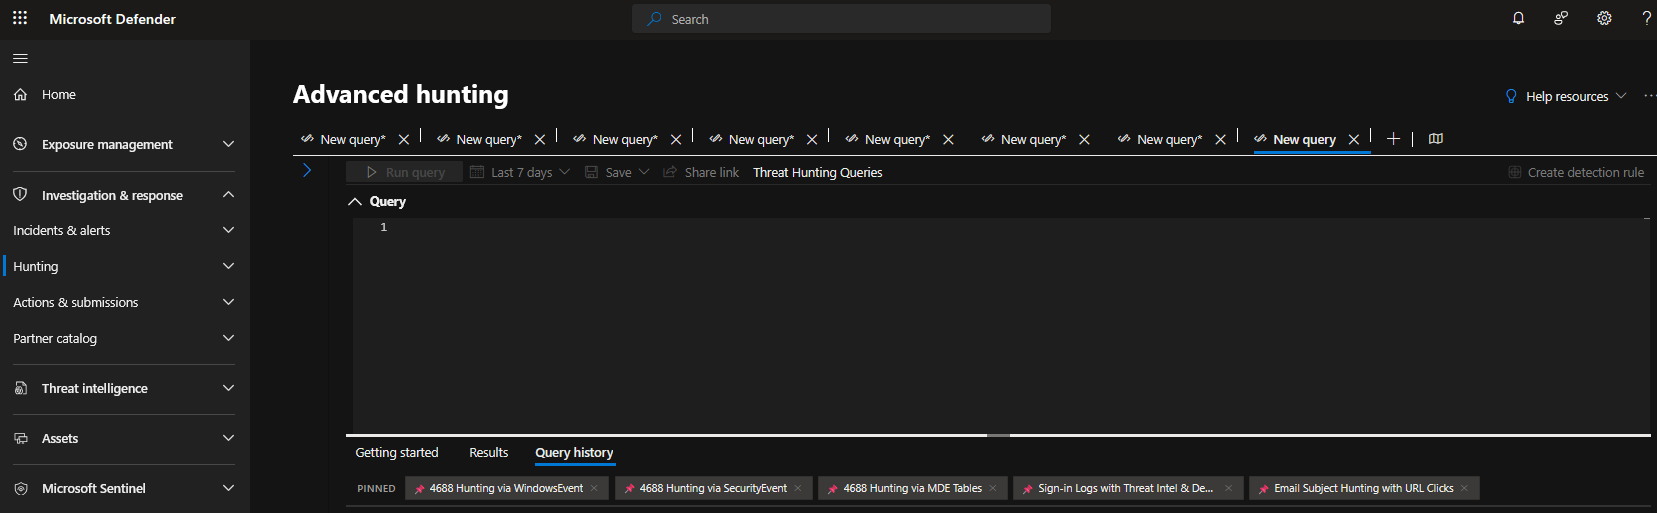The image size is (1657, 513).
Task: Open pinned 4688 Hunting via WindowsEvent query
Action: (506, 488)
